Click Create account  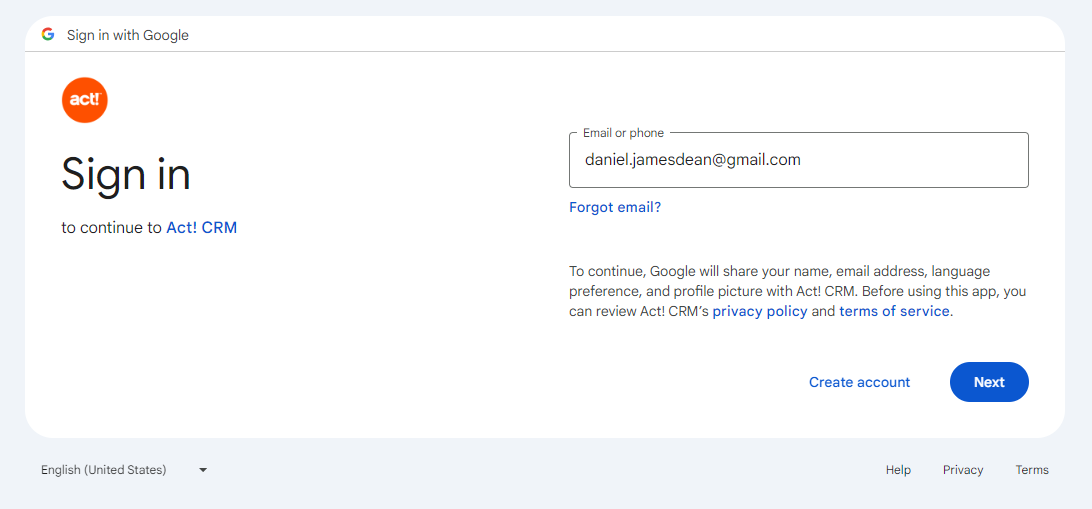(859, 382)
